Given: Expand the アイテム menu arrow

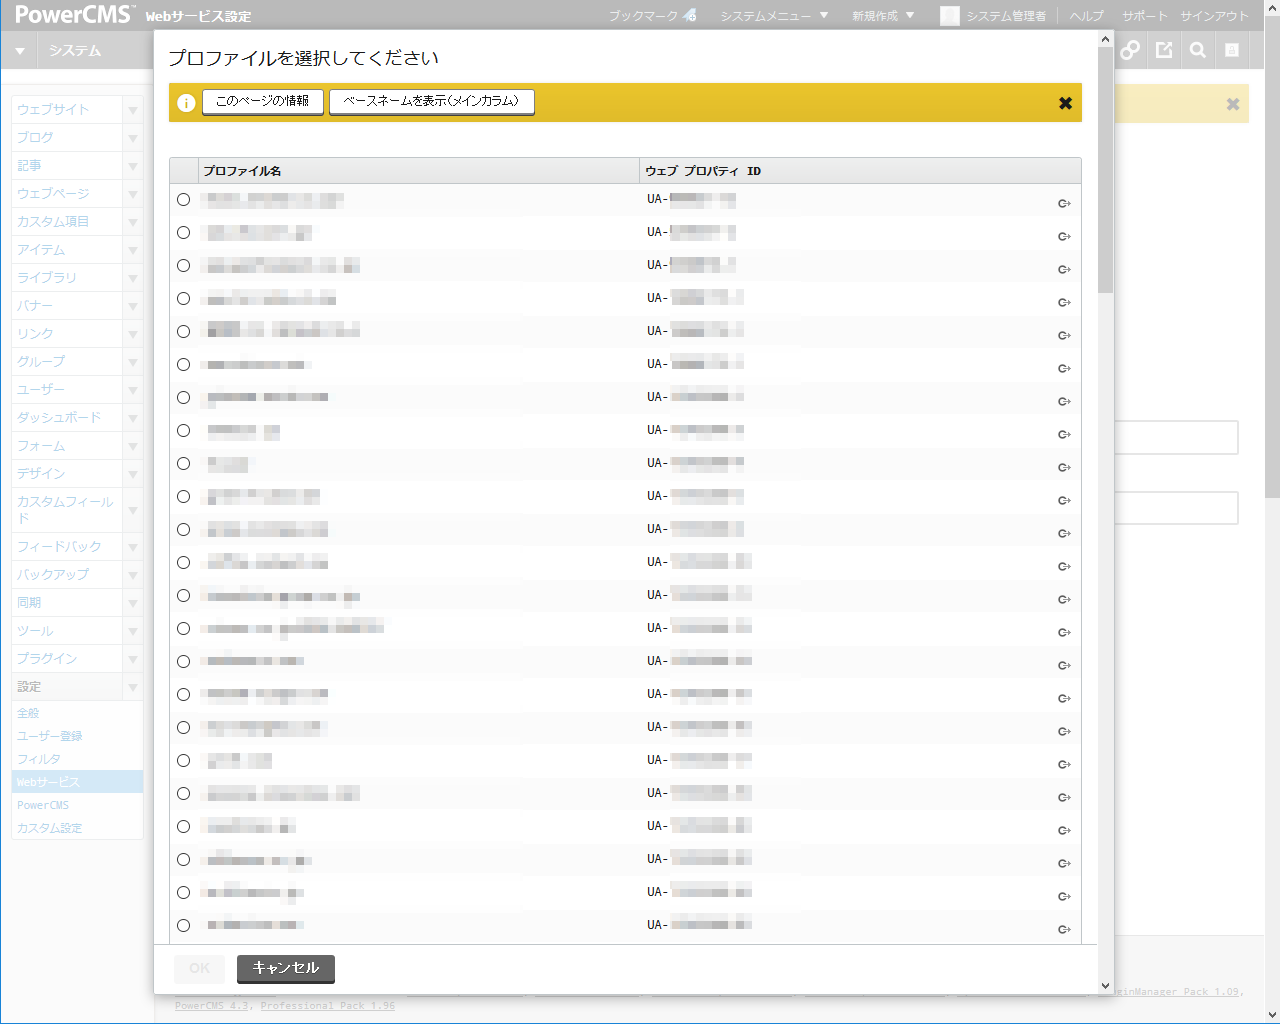Looking at the screenshot, I should pyautogui.click(x=133, y=250).
